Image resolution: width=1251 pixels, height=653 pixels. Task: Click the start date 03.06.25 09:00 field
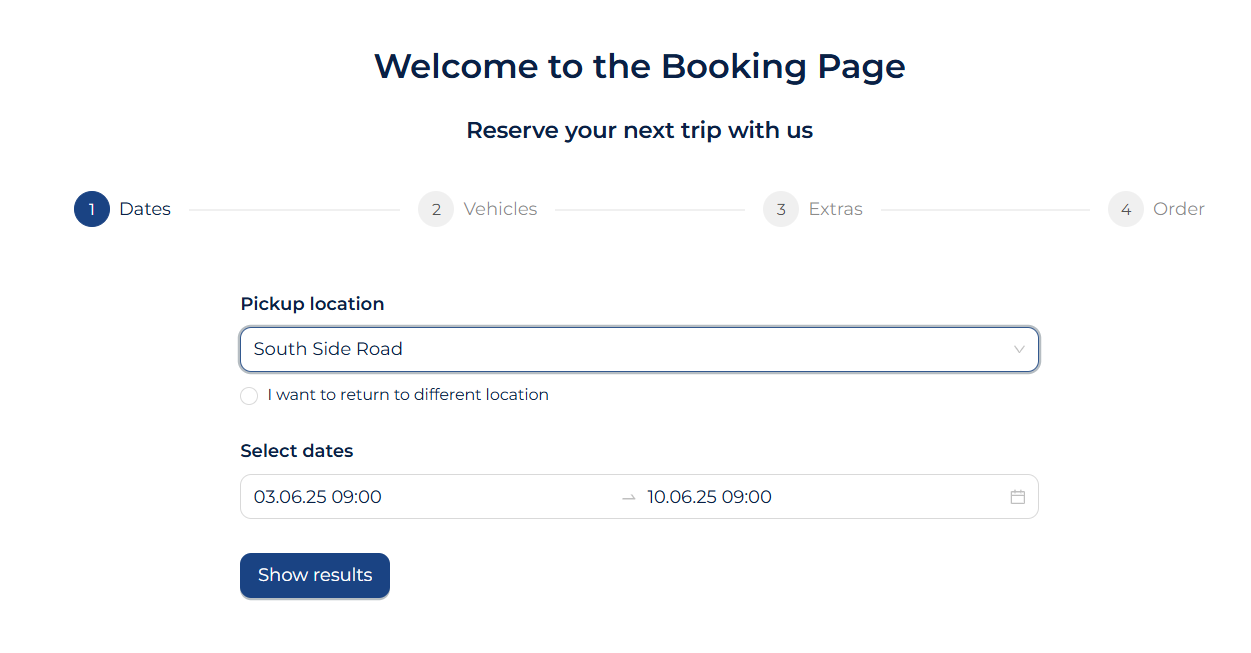pyautogui.click(x=318, y=497)
